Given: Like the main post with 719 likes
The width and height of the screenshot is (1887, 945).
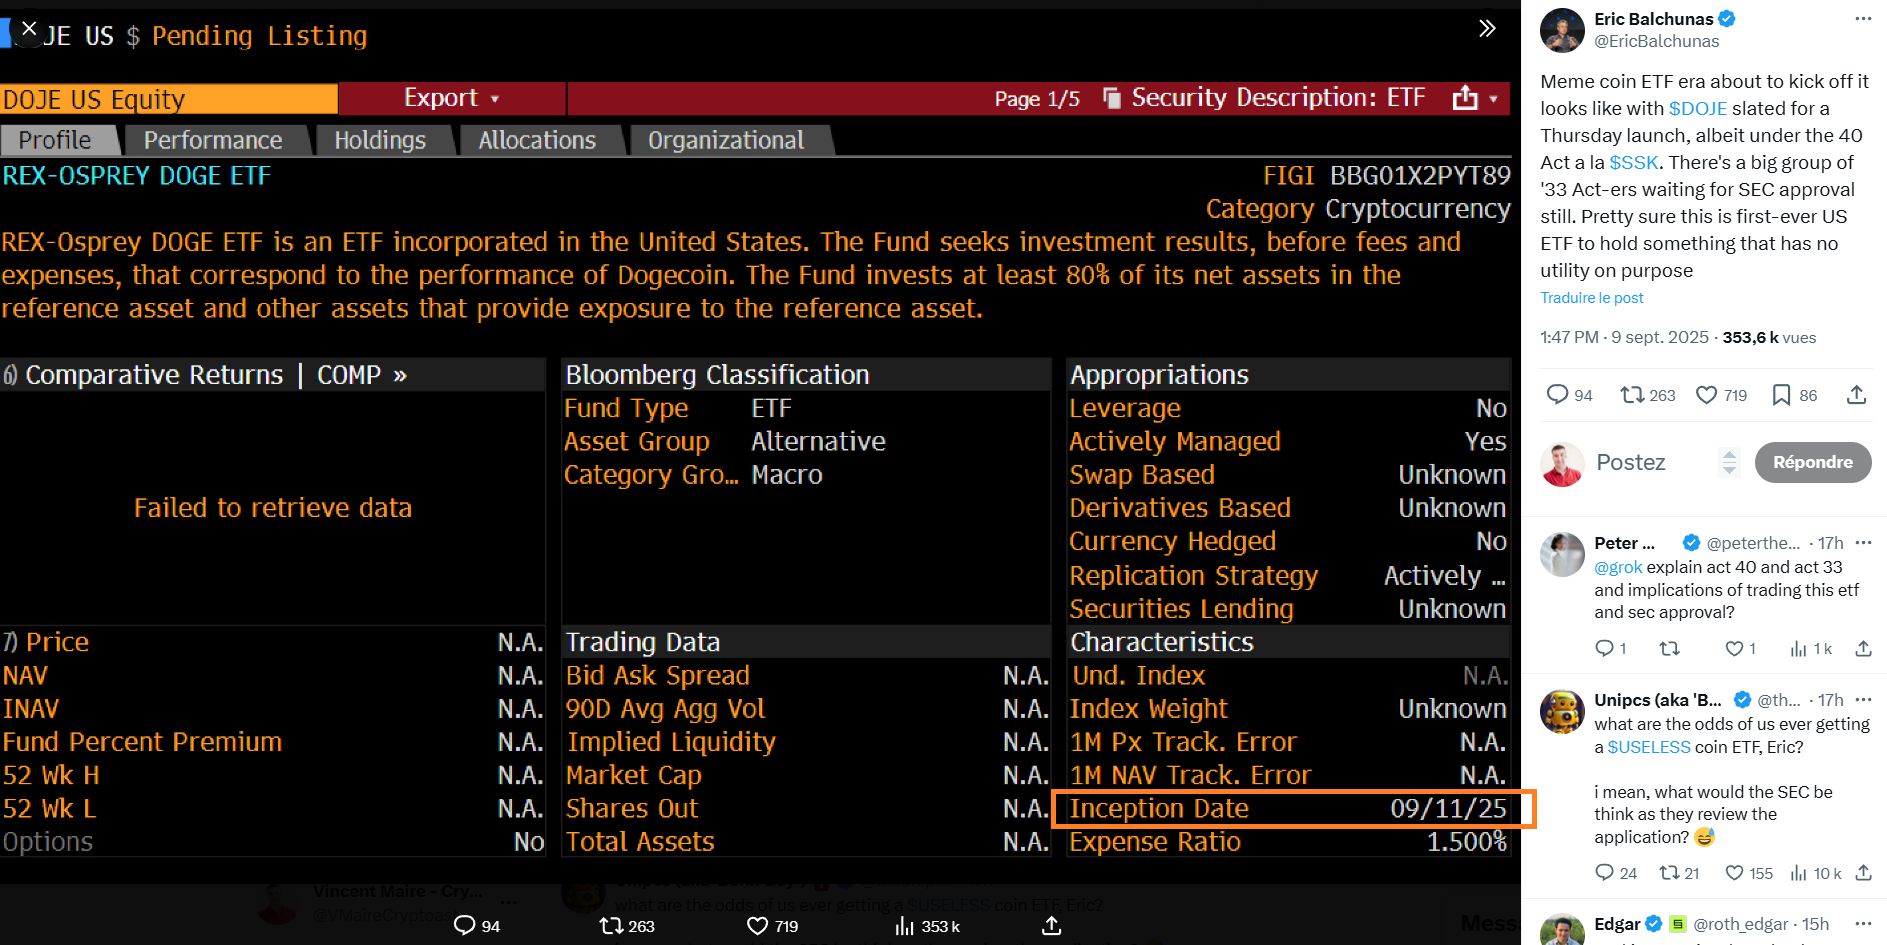Looking at the screenshot, I should [1707, 395].
